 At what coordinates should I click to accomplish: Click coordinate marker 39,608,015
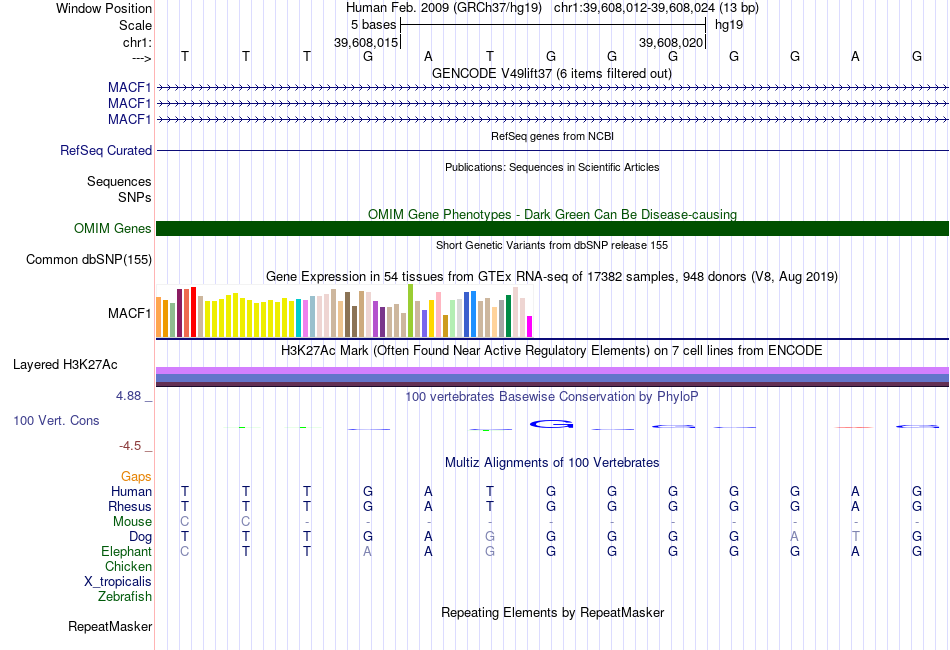tap(366, 42)
